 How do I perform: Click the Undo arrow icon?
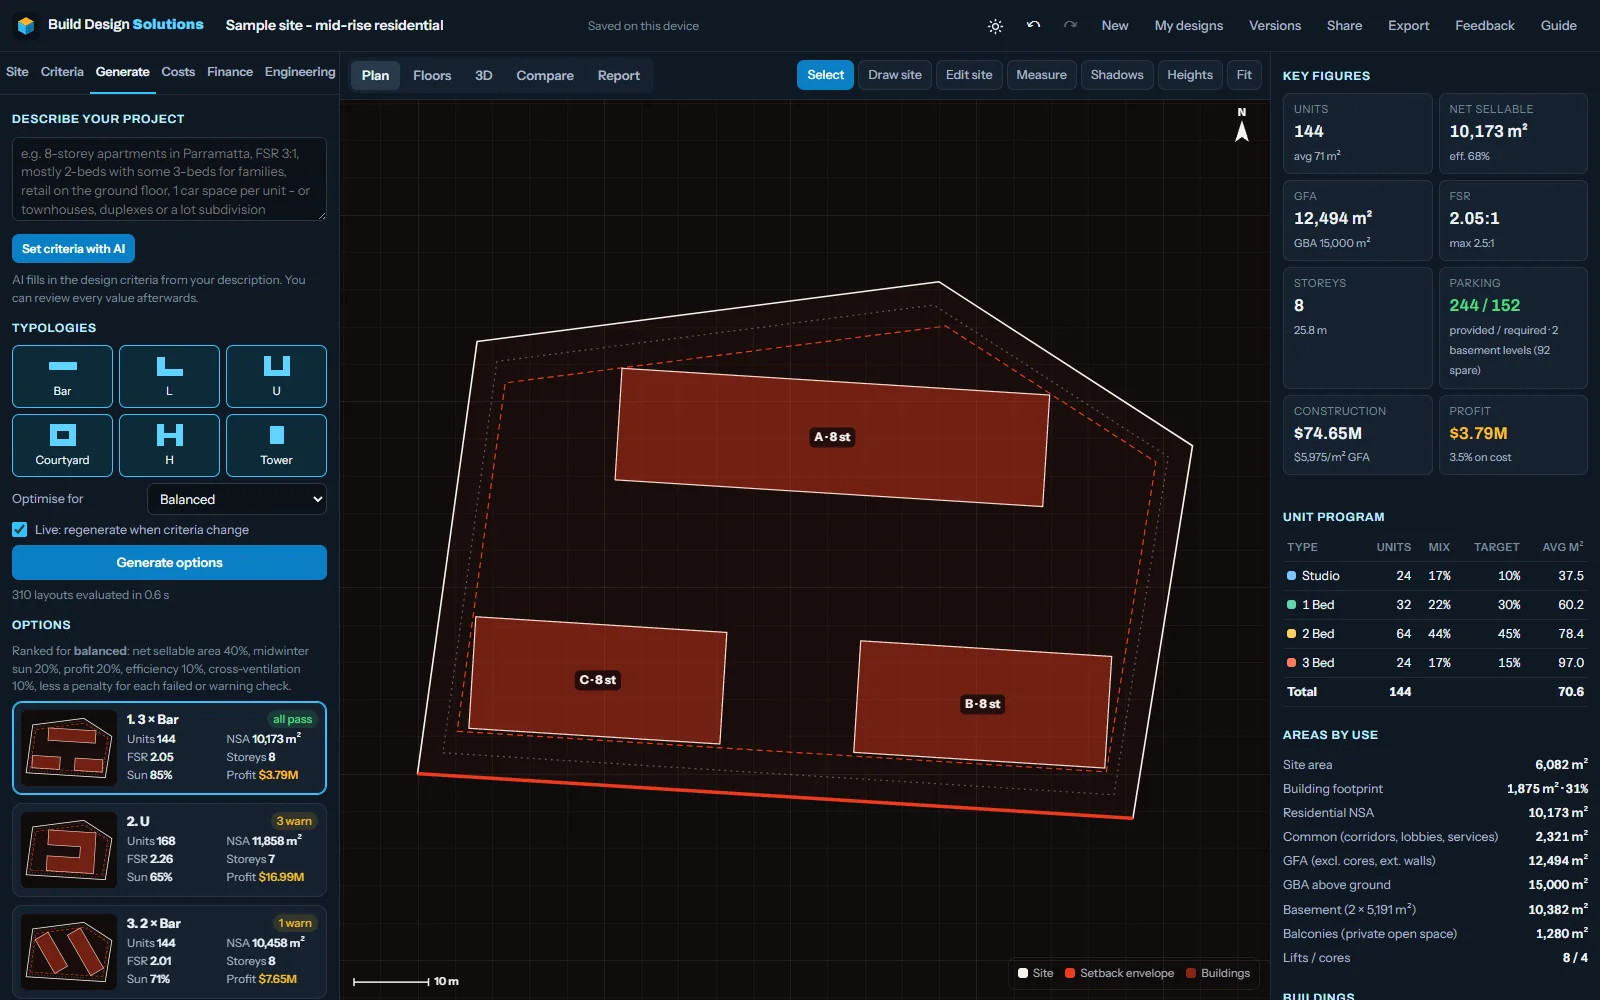1033,25
